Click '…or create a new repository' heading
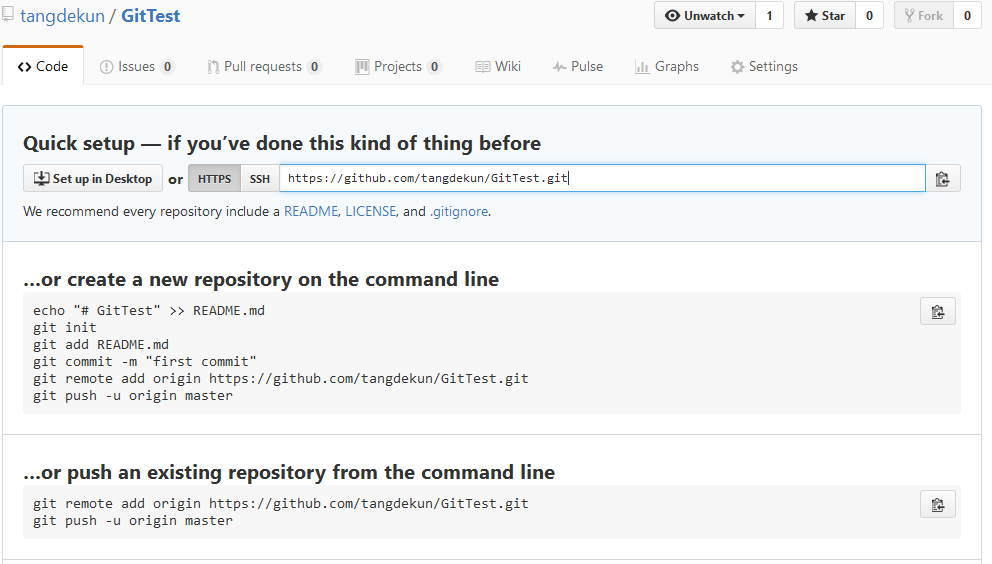 261,280
